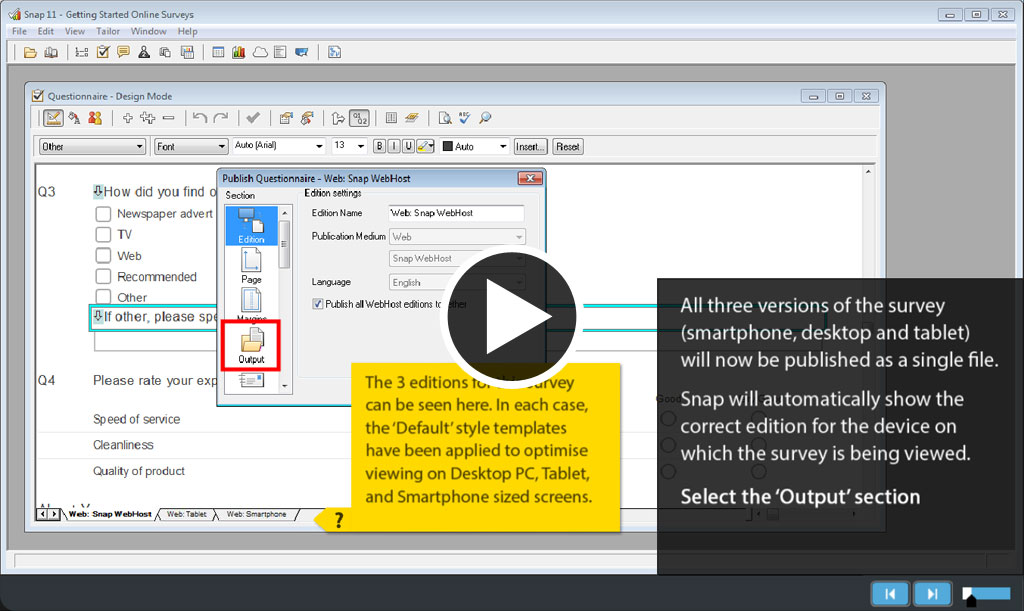Viewport: 1024px width, 611px height.
Task: Click the single plus add question icon
Action: pyautogui.click(x=127, y=118)
